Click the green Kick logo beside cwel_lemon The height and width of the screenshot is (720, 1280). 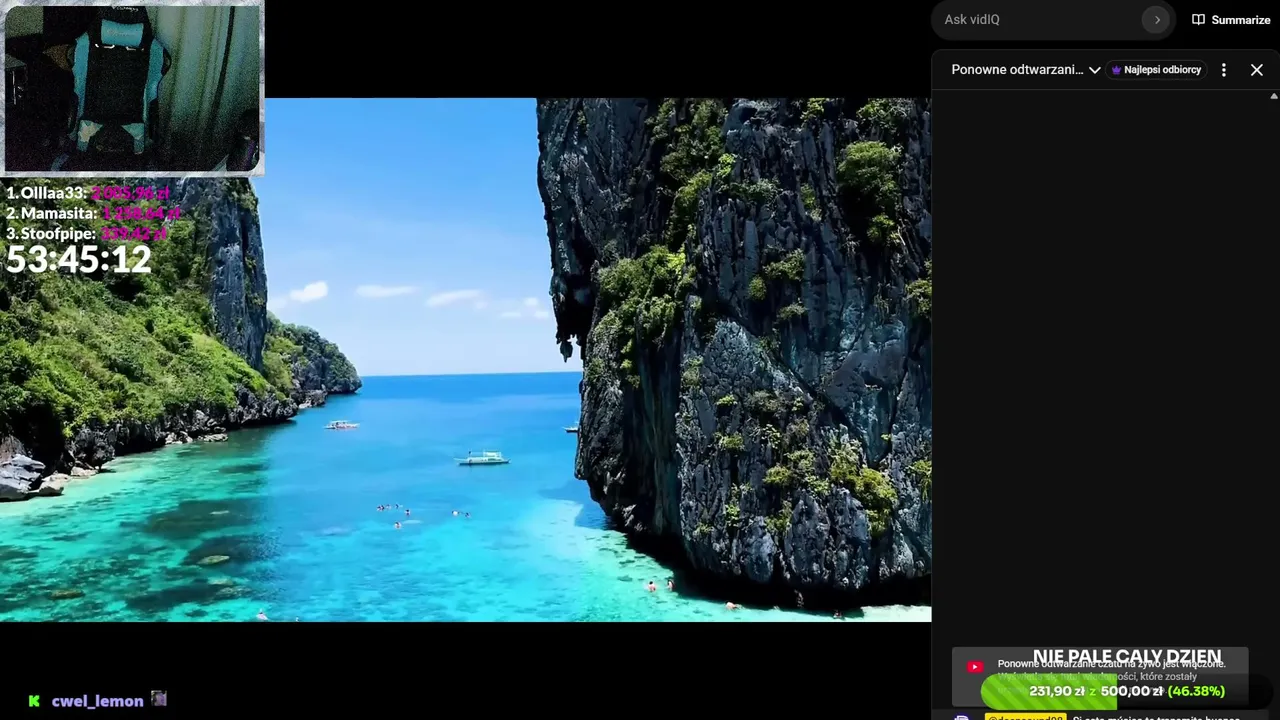point(34,701)
